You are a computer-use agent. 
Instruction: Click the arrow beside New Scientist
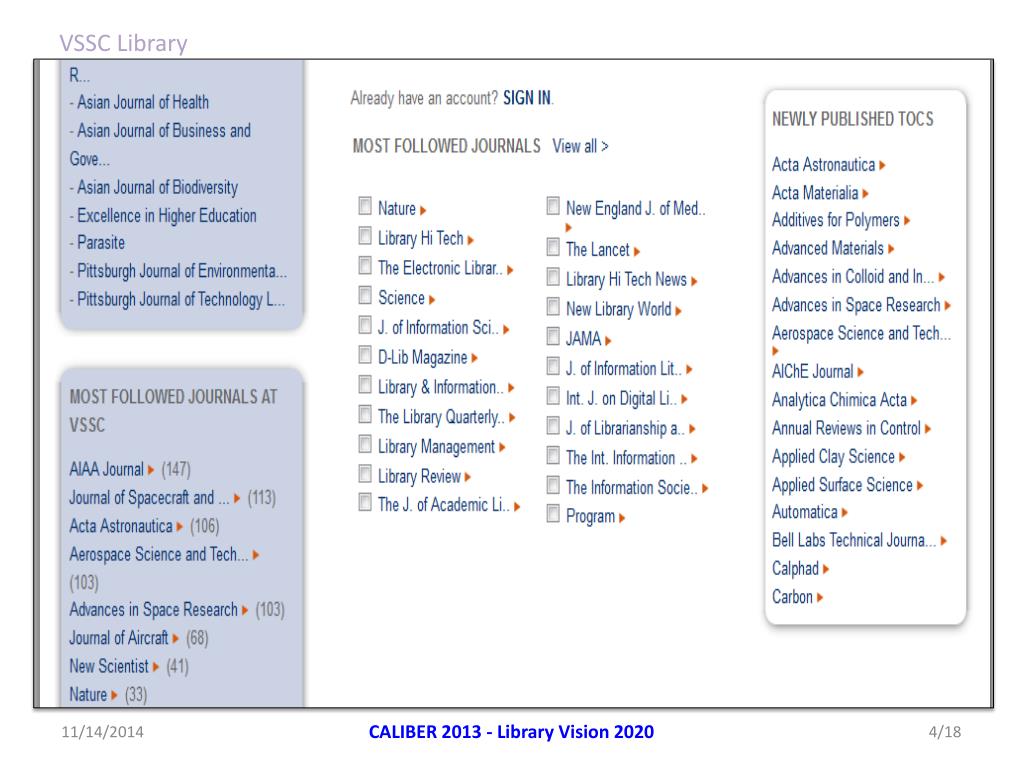pyautogui.click(x=156, y=667)
